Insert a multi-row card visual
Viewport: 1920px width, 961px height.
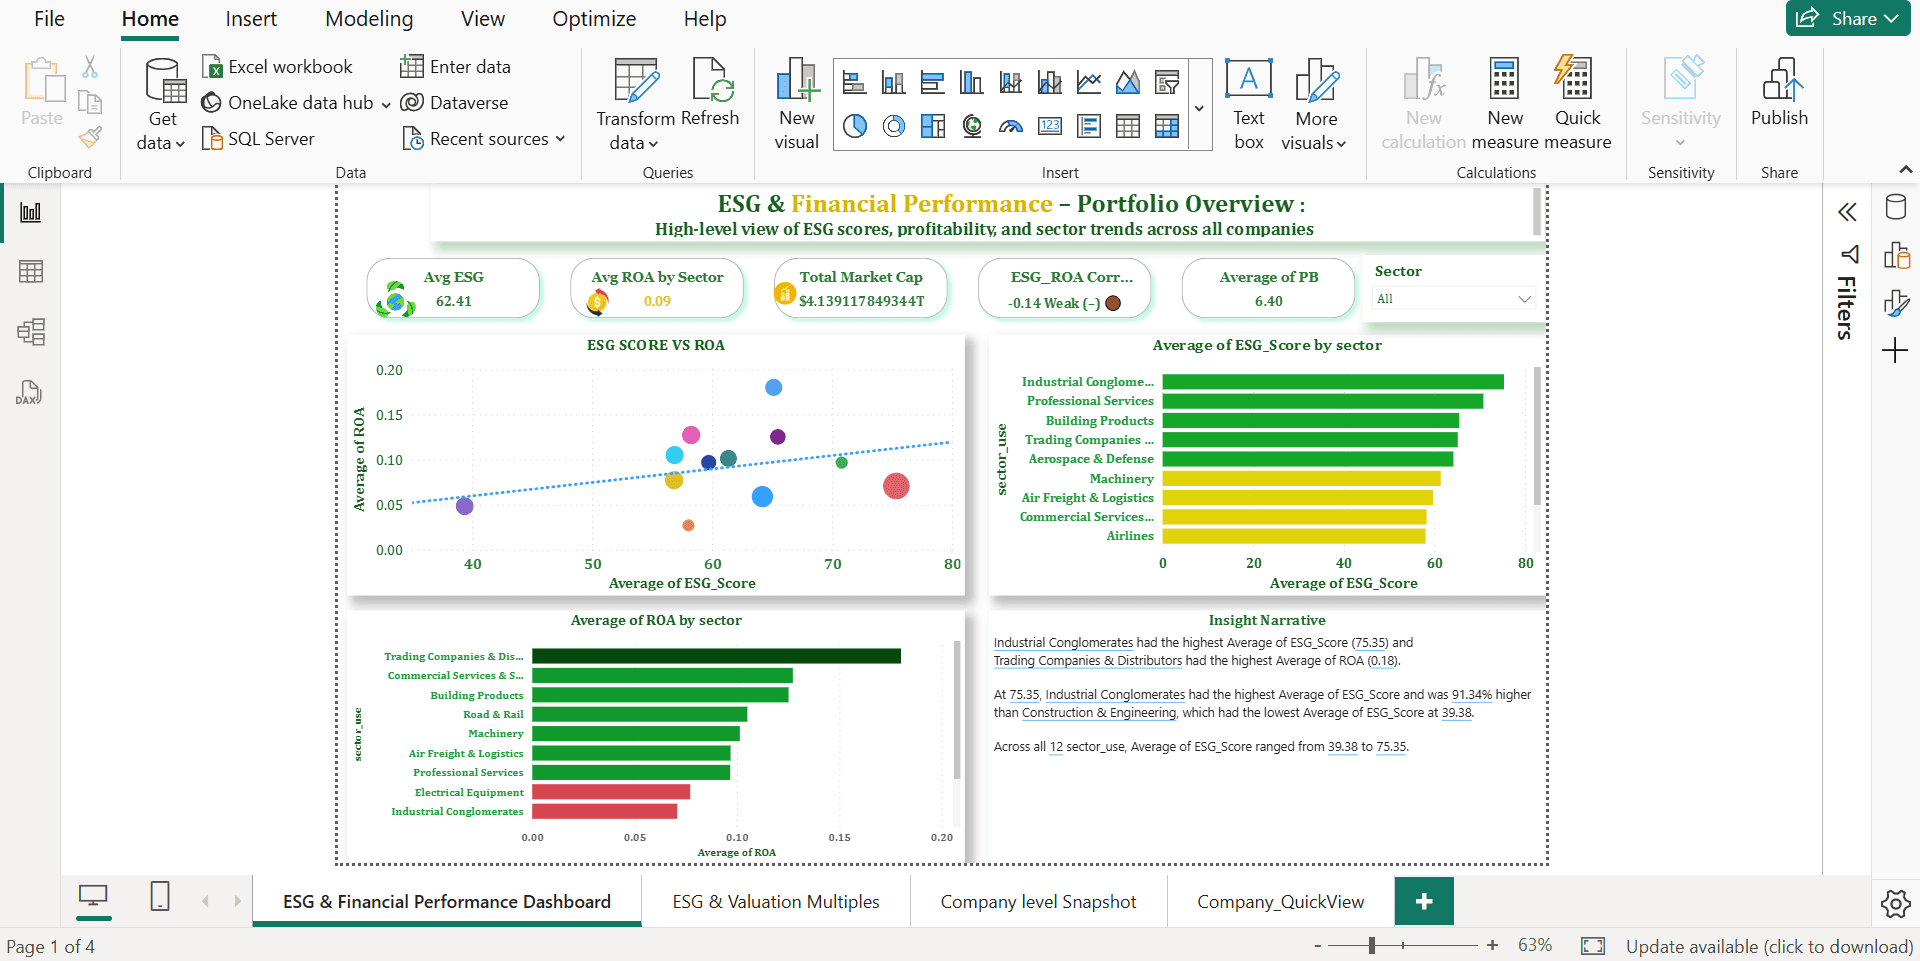tap(1089, 126)
